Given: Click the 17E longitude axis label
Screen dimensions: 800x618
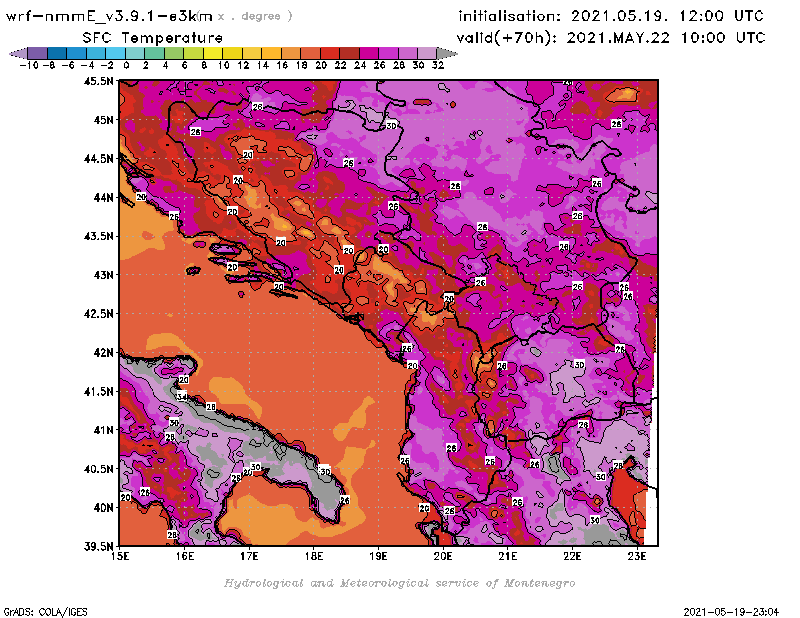Looking at the screenshot, I should coord(249,556).
